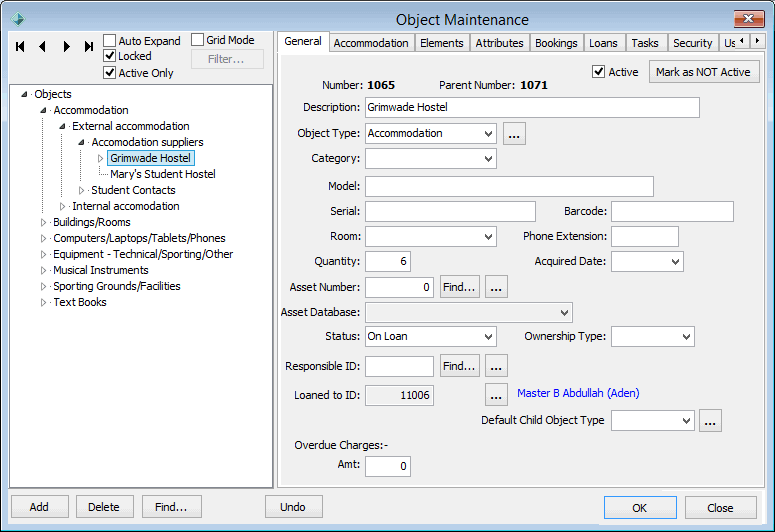Uncheck the Active checkbox
This screenshot has width=775, height=532.
coord(599,72)
